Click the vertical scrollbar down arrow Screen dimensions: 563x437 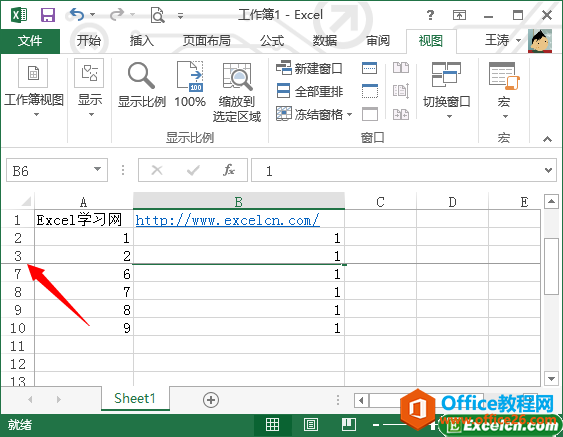pyautogui.click(x=551, y=378)
